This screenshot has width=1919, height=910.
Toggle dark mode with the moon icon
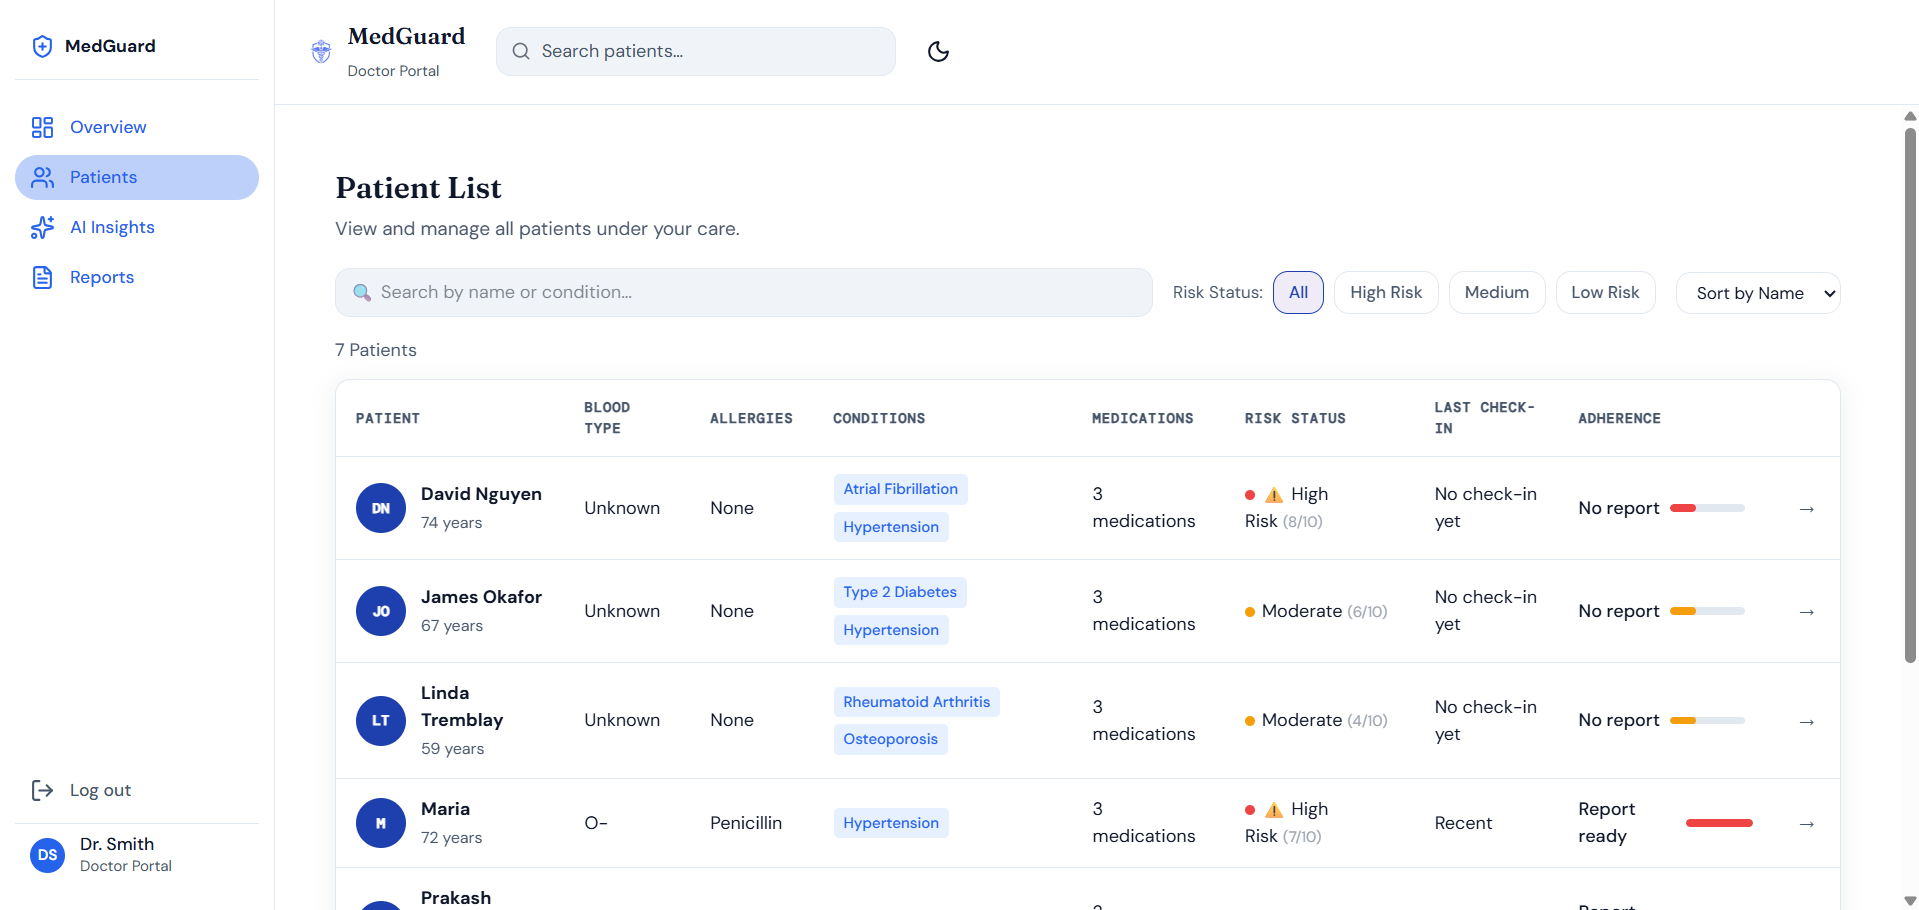938,52
